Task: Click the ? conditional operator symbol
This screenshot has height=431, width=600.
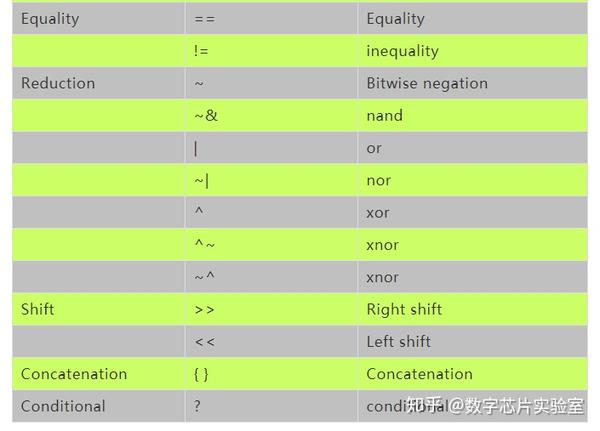Action: [197, 406]
